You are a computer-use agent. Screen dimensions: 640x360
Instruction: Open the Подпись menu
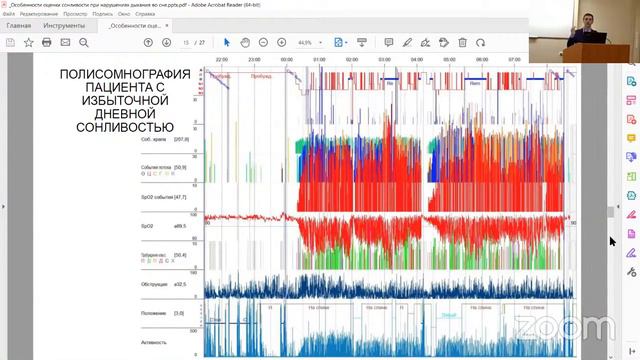[x=102, y=14]
